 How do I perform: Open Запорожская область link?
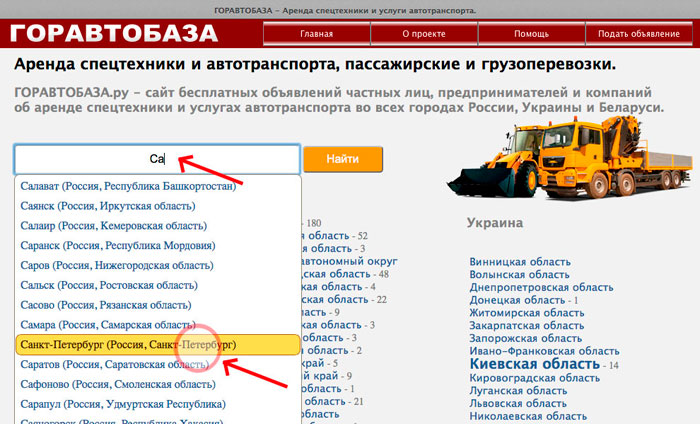tap(525, 338)
